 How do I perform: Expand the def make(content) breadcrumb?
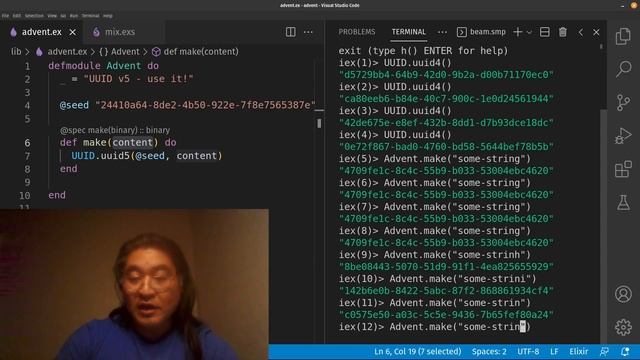201,52
